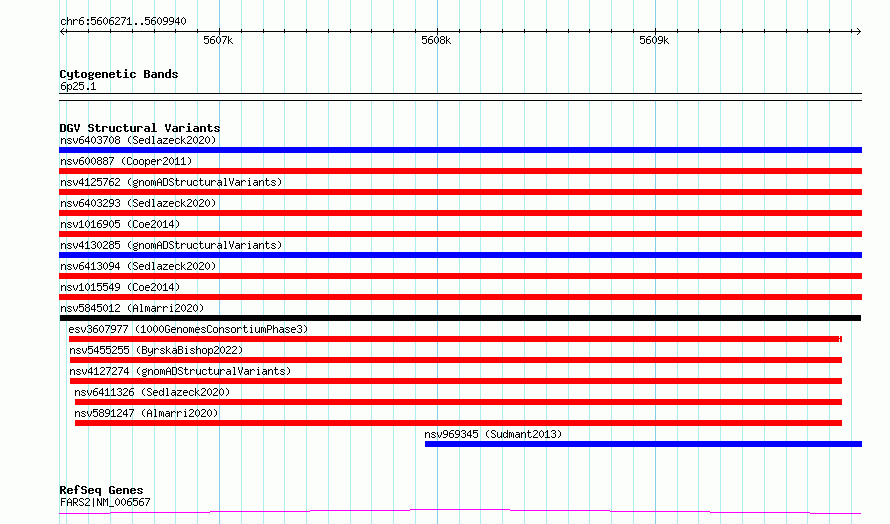Click the red bar under nsv6413094
This screenshot has width=890, height=524.
tap(460, 276)
